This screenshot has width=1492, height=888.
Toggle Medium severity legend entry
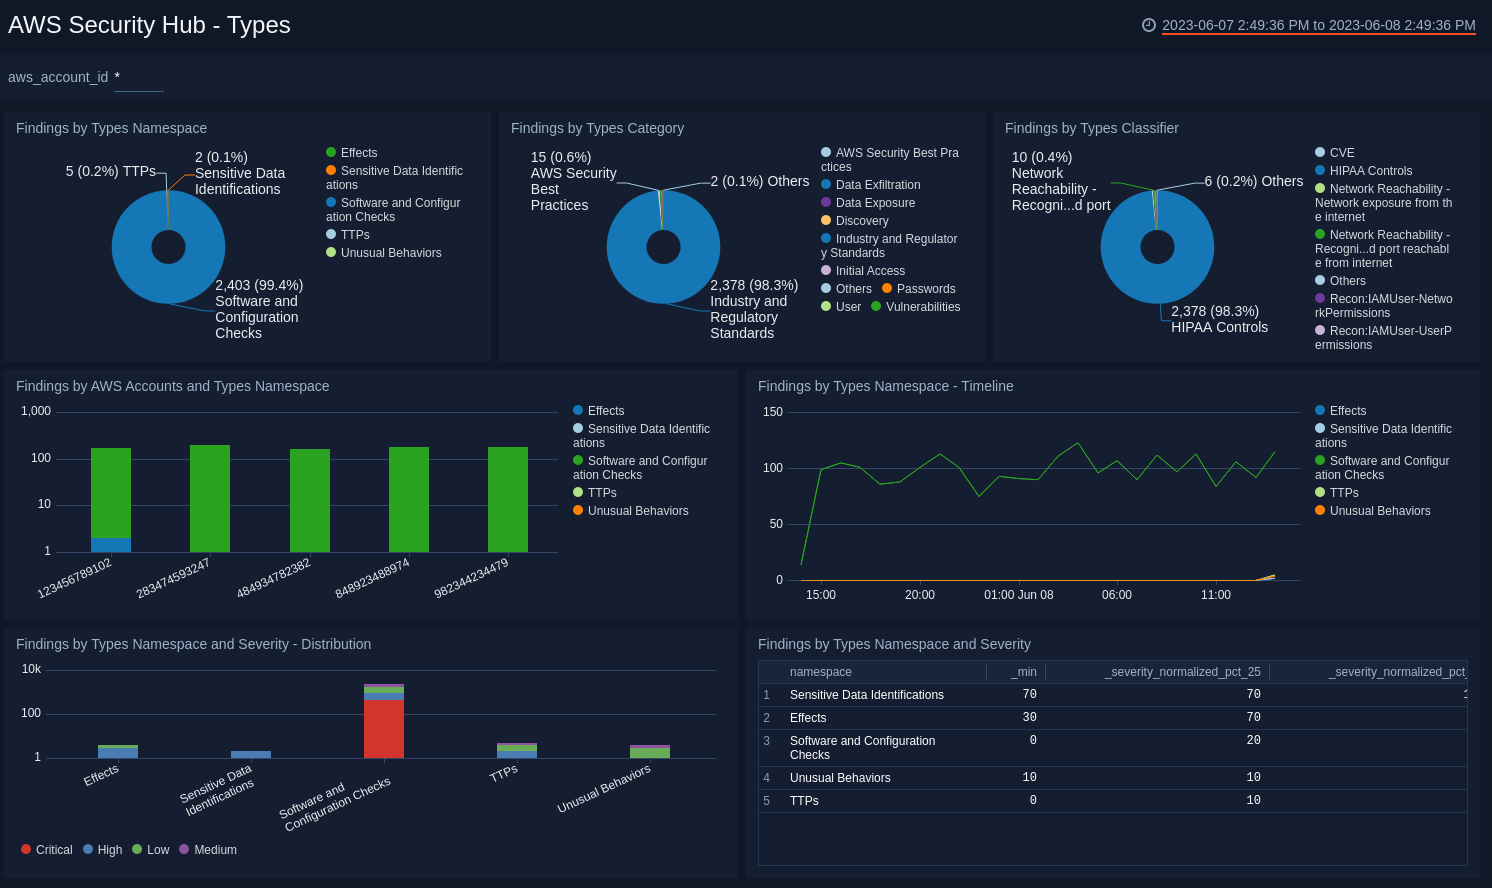208,850
